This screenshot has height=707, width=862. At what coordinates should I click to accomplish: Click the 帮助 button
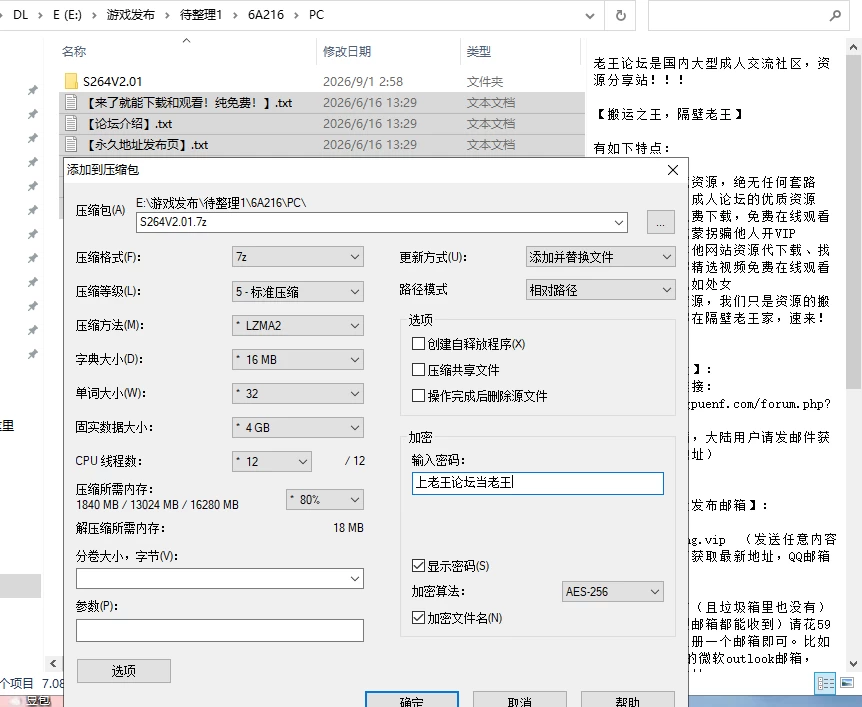coord(627,700)
